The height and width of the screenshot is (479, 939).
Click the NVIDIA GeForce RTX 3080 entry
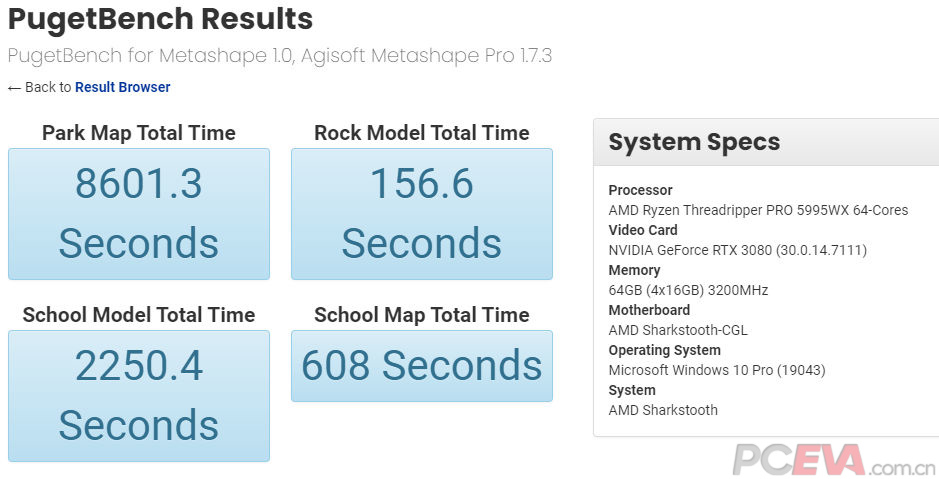[x=737, y=250]
